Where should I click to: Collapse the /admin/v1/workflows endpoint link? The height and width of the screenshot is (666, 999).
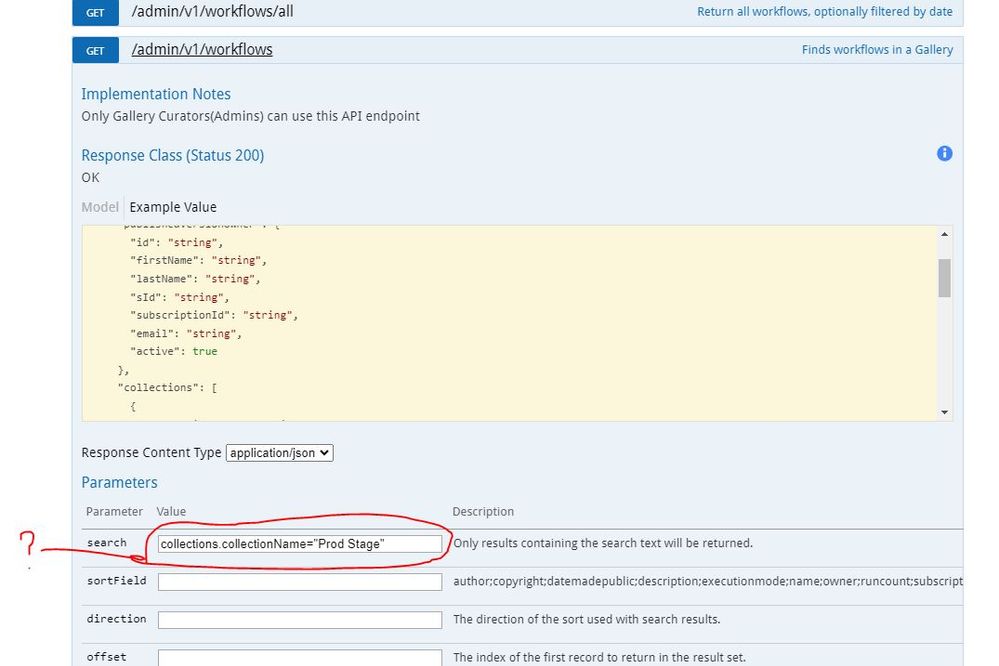point(202,50)
